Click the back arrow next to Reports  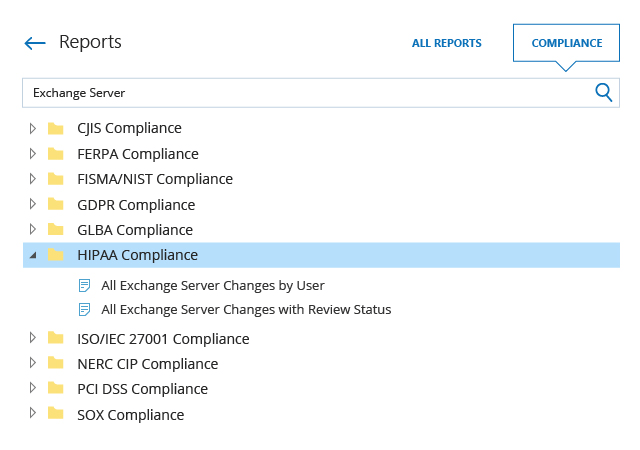[35, 43]
